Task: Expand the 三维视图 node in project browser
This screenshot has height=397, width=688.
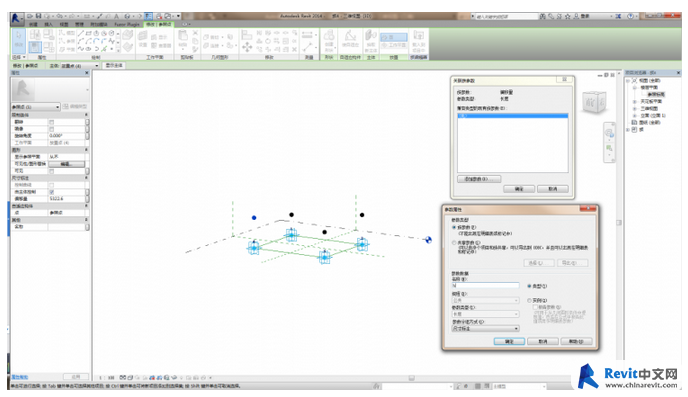Action: (634, 109)
